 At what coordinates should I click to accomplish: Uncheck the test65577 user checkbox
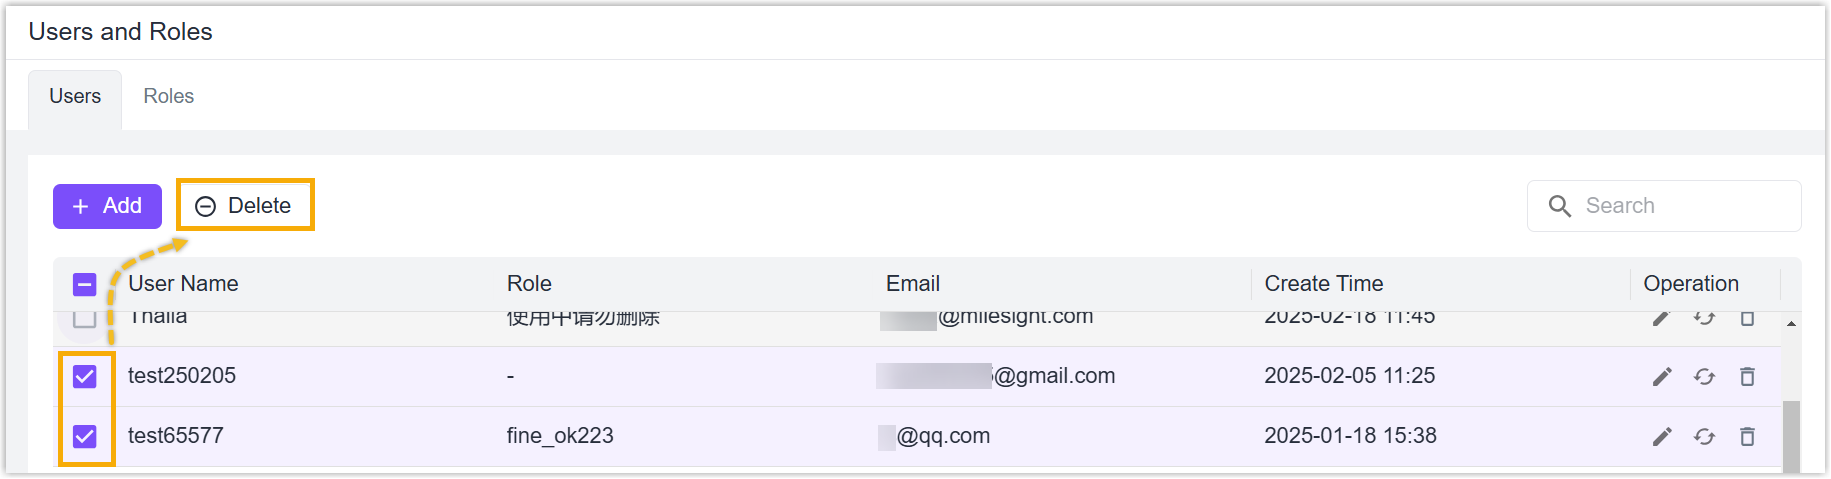85,436
